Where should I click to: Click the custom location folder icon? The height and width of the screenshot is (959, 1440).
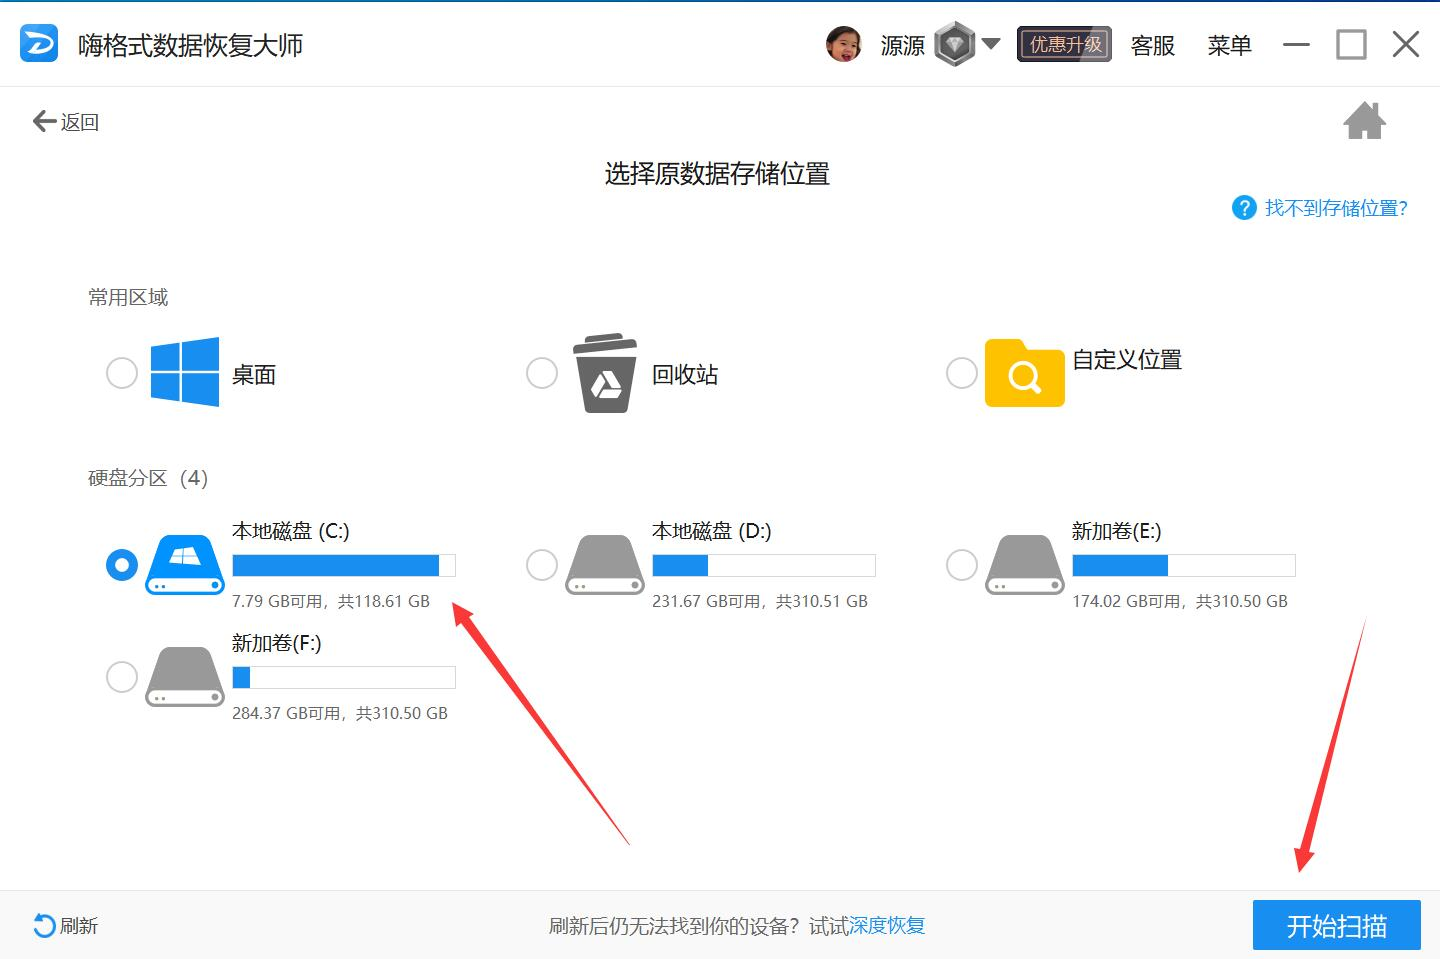coord(1024,373)
